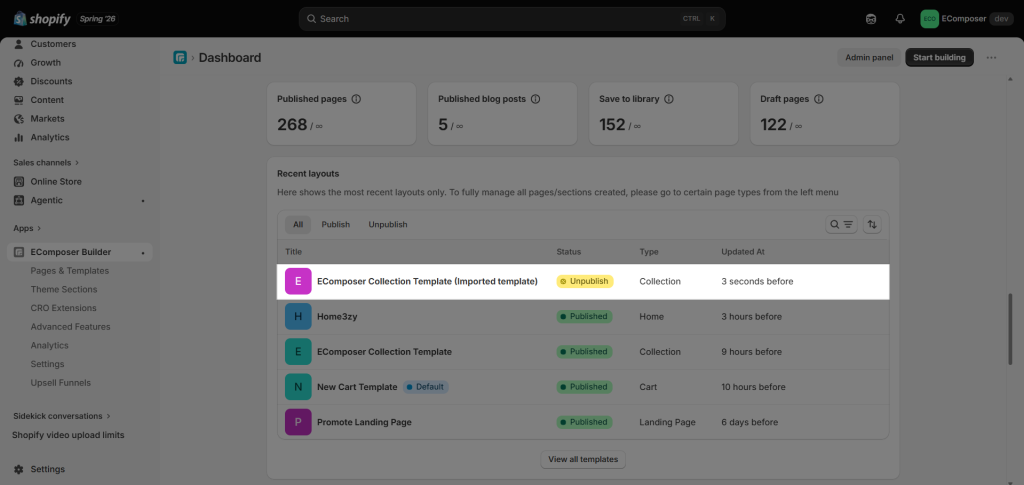Screen dimensions: 1024x485
Task: Open the search and filter button in layouts
Action: (842, 225)
